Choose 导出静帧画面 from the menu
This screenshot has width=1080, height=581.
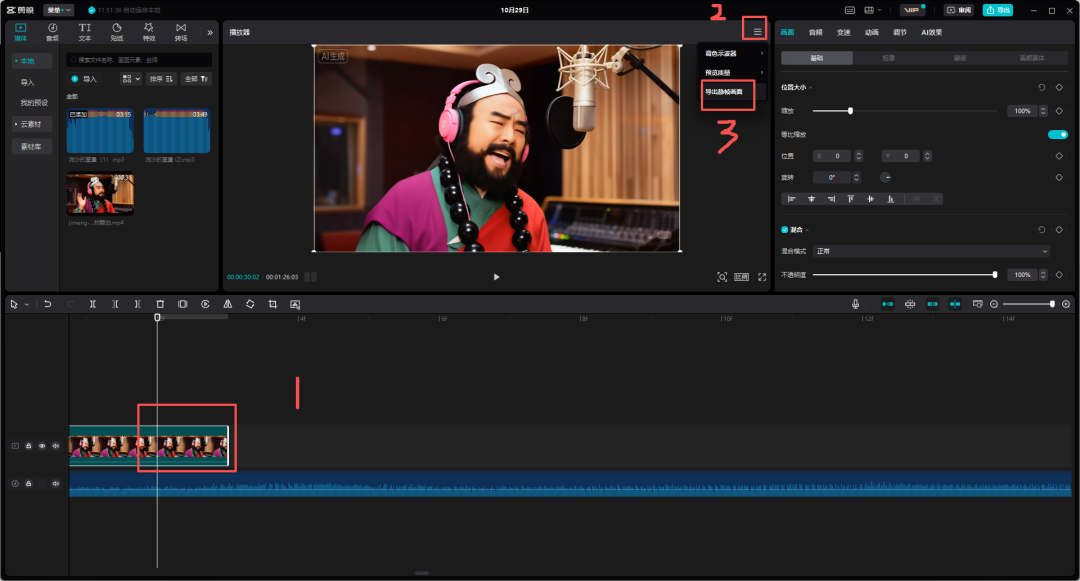[724, 92]
